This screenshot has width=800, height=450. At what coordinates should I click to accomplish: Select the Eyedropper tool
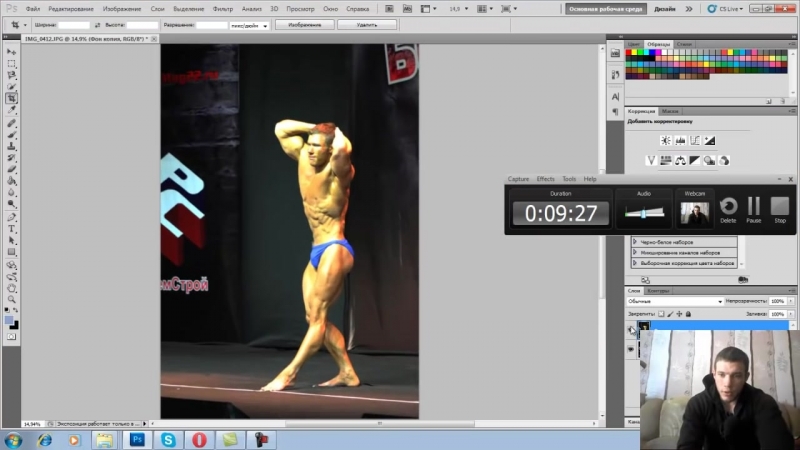point(11,110)
